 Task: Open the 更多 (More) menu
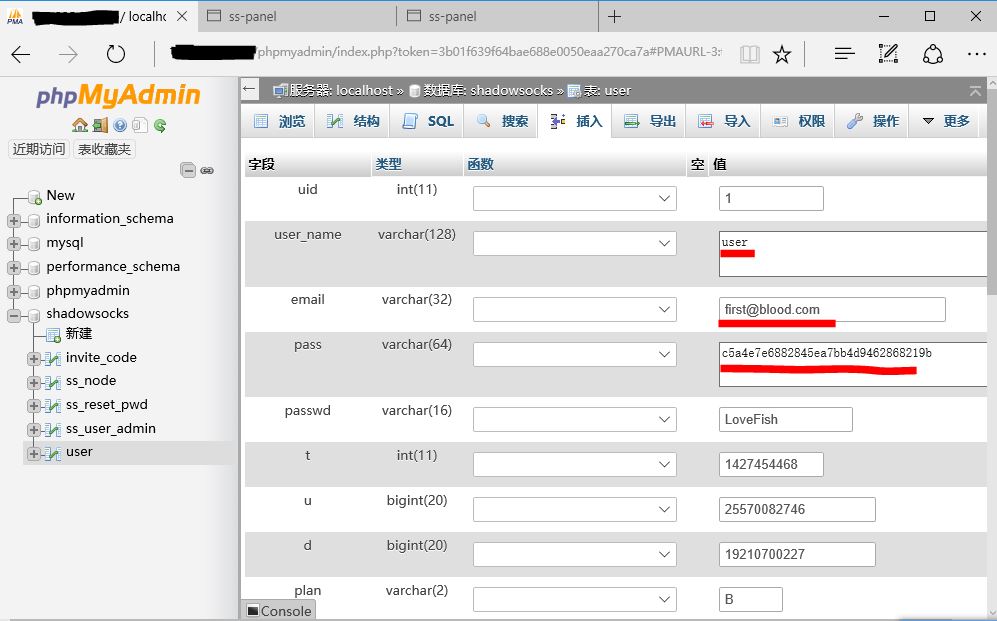(x=945, y=121)
